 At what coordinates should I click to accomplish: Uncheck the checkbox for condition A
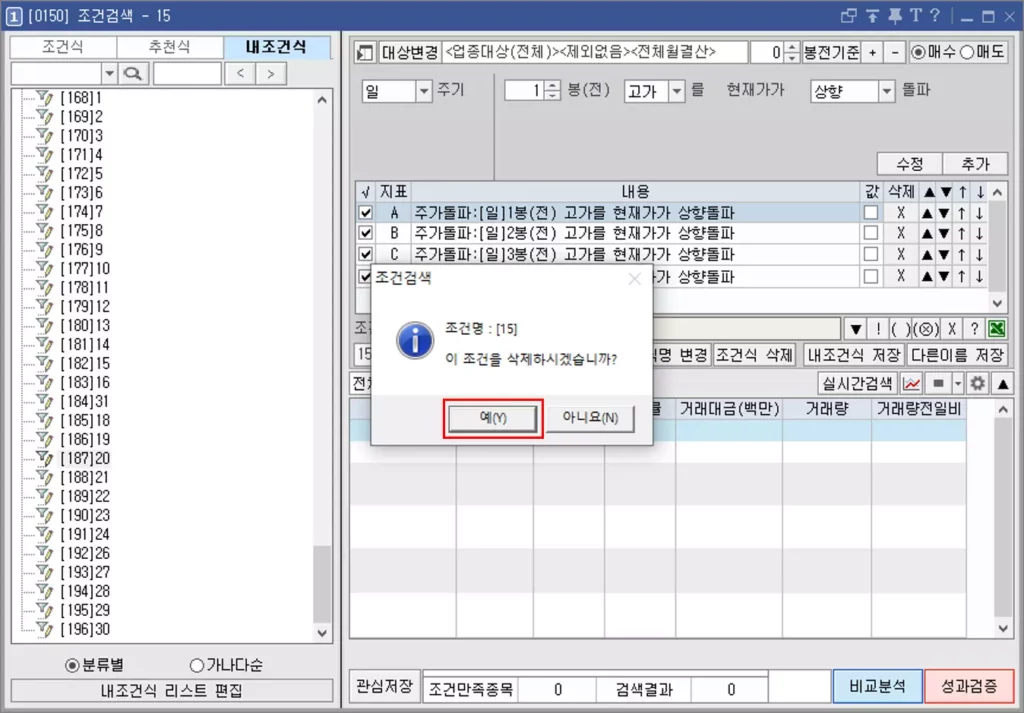tap(366, 213)
